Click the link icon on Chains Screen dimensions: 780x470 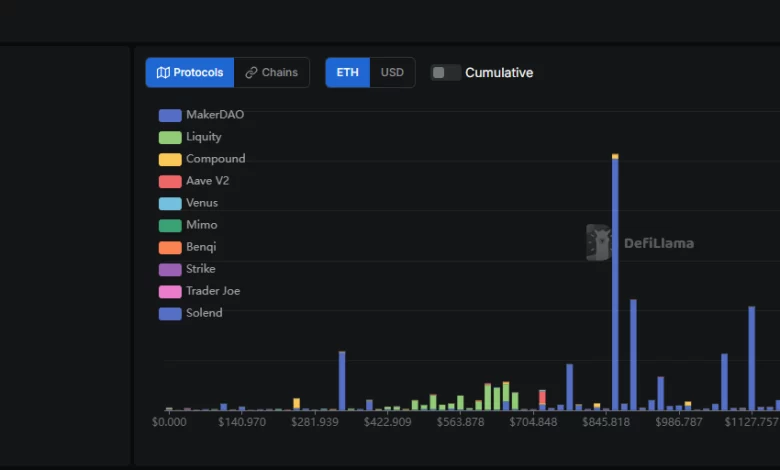coord(251,73)
